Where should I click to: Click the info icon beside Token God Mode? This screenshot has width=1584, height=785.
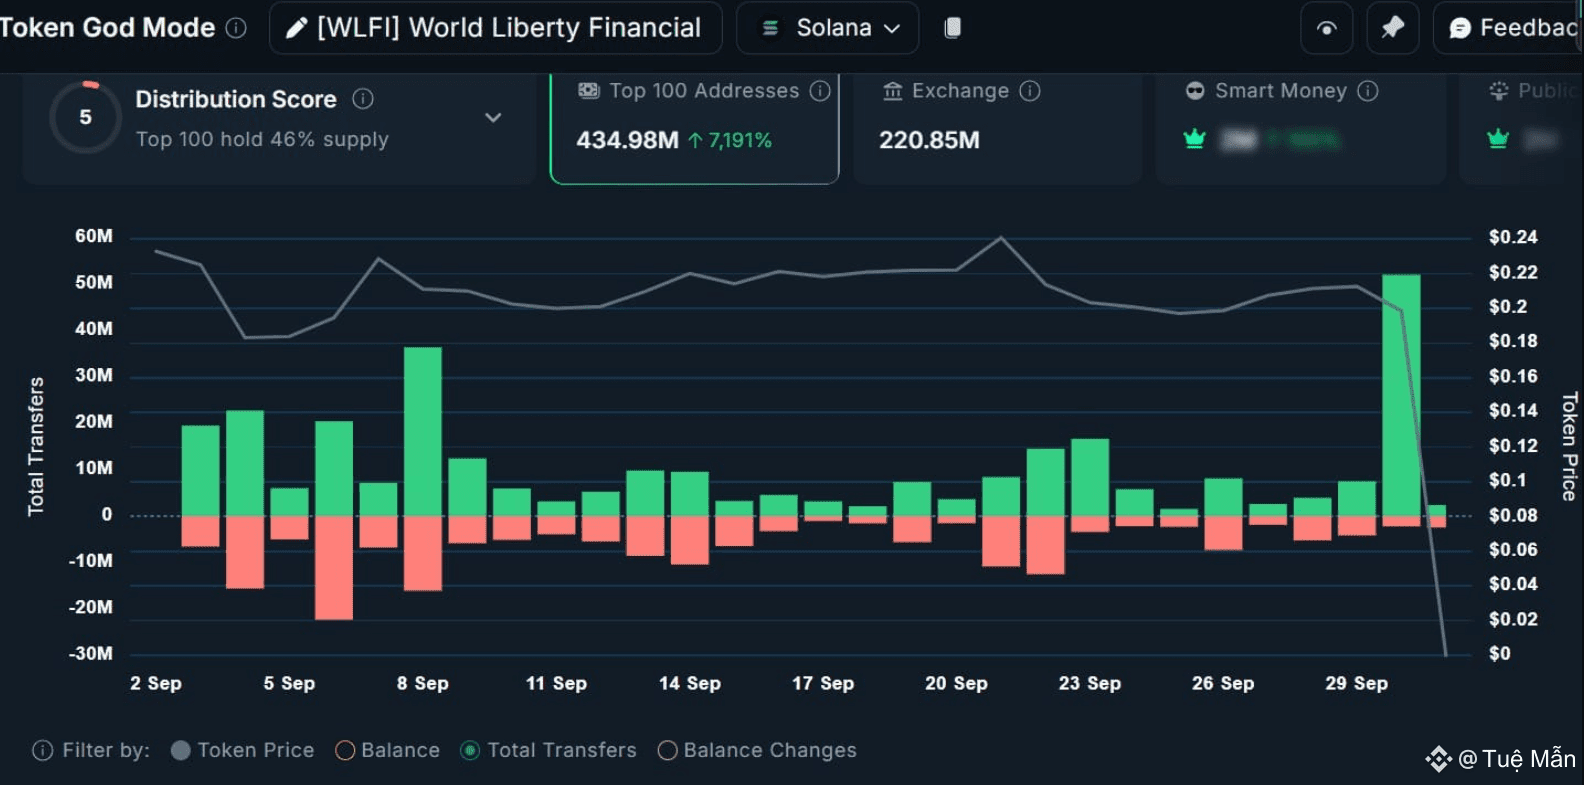236,28
